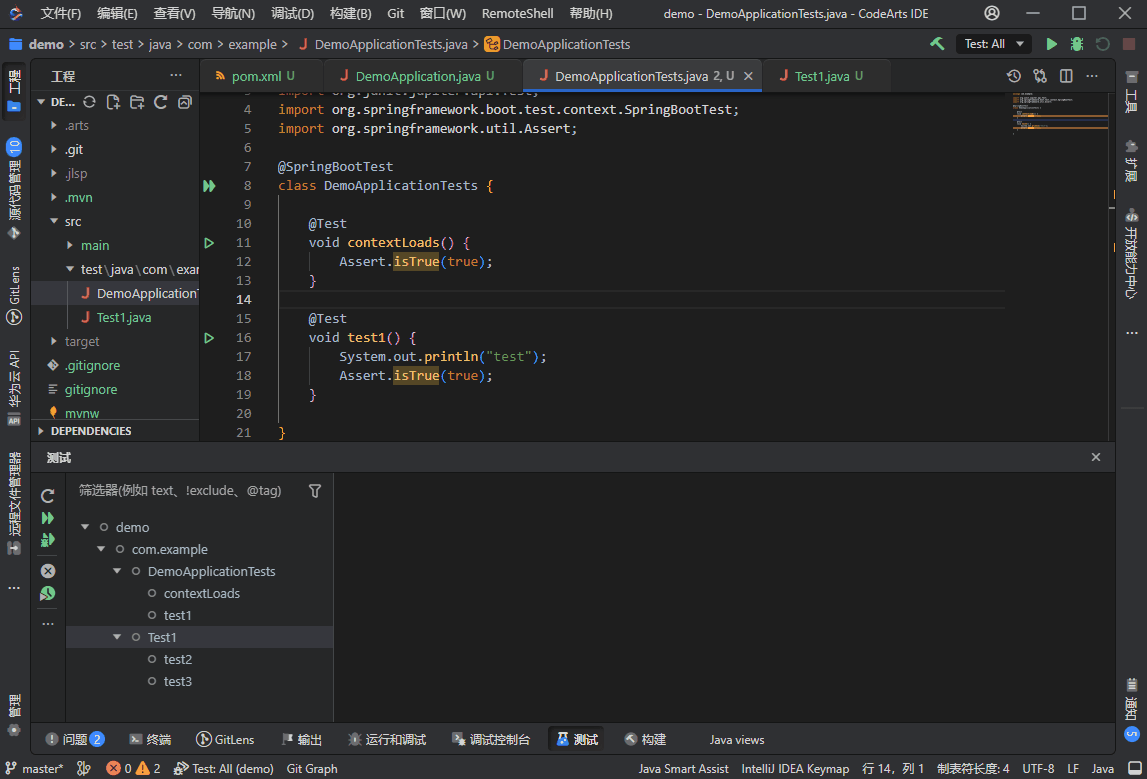The image size is (1147, 779).
Task: Open the Test: All run configuration dropdown
Action: [993, 43]
